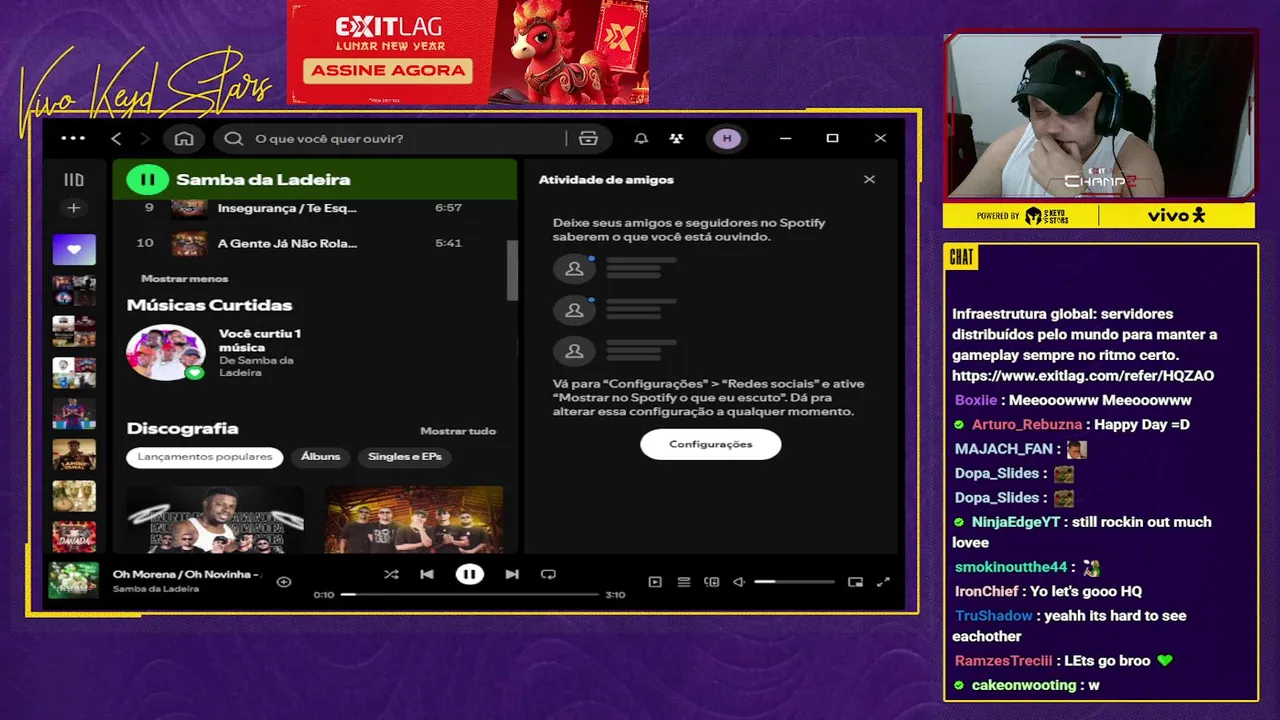Minimize the Spotify window
Image resolution: width=1280 pixels, height=720 pixels.
(x=785, y=138)
